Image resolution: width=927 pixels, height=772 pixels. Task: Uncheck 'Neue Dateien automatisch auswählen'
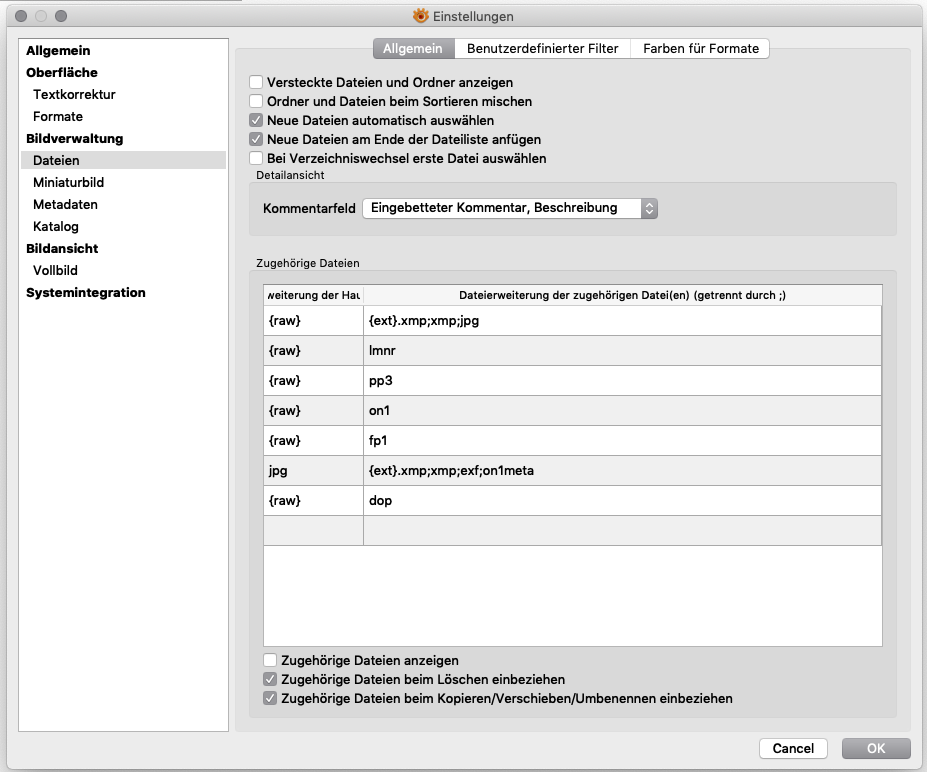[257, 121]
